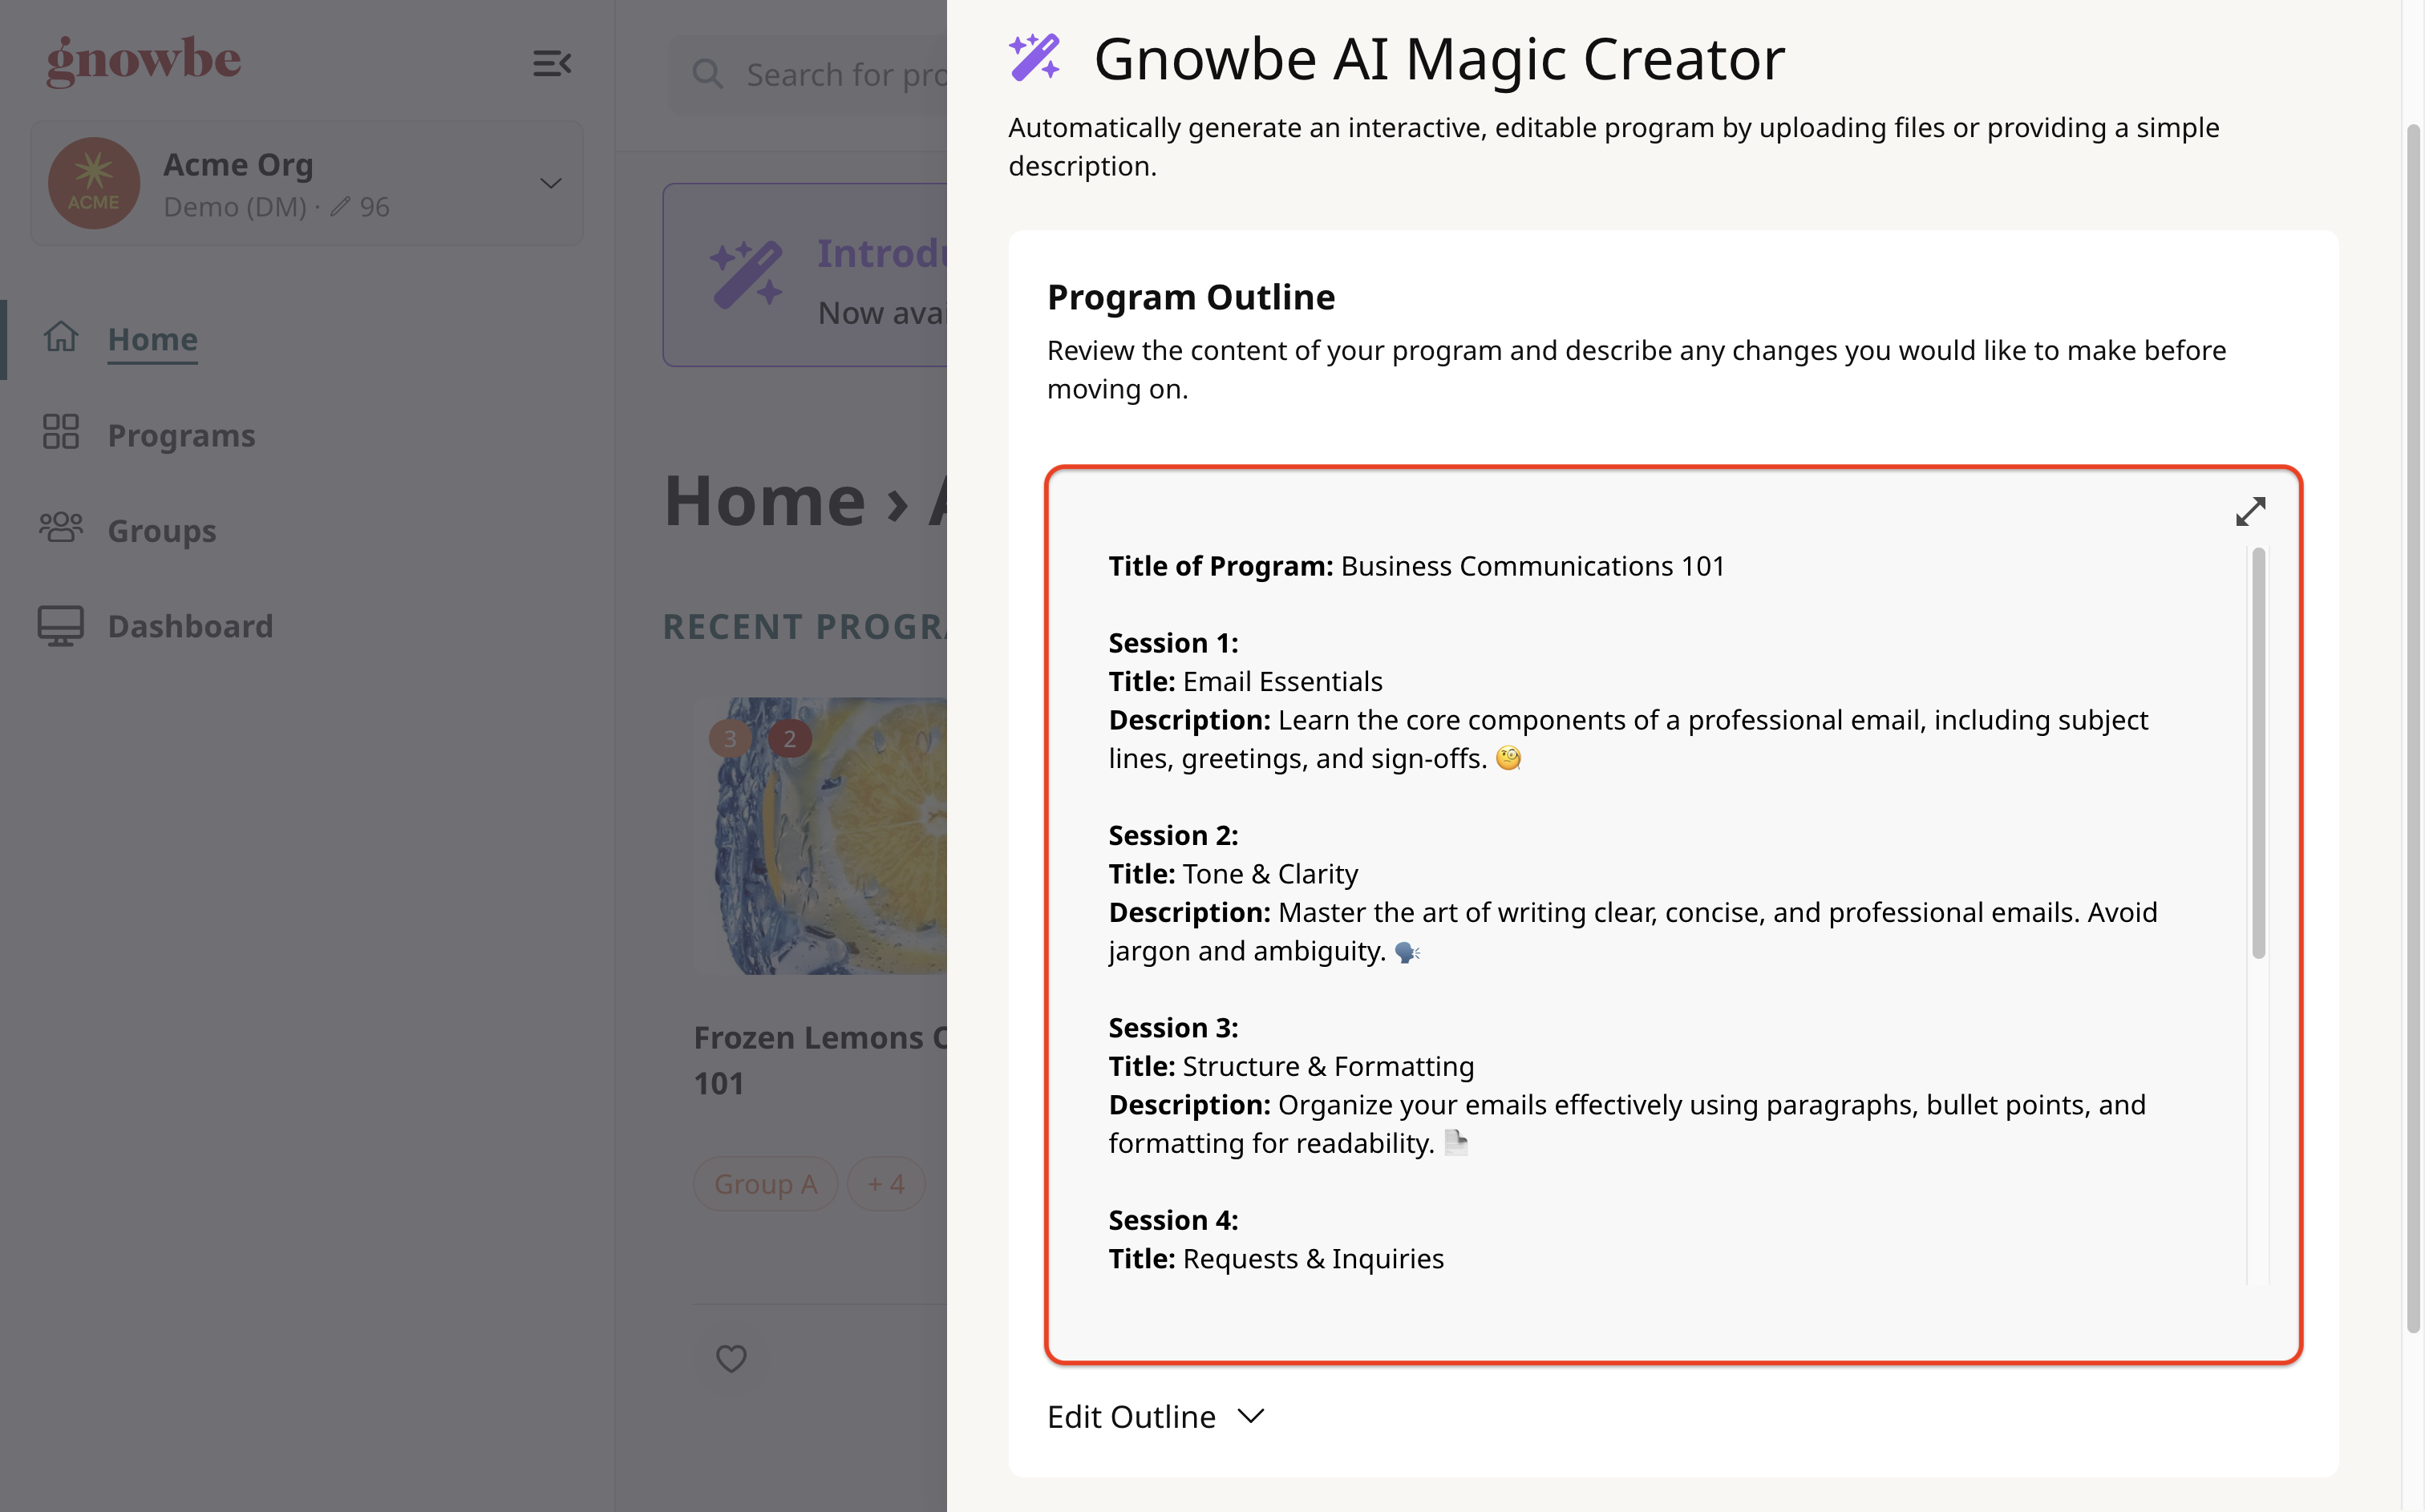Expand the Edit Outline section

(x=1156, y=1416)
